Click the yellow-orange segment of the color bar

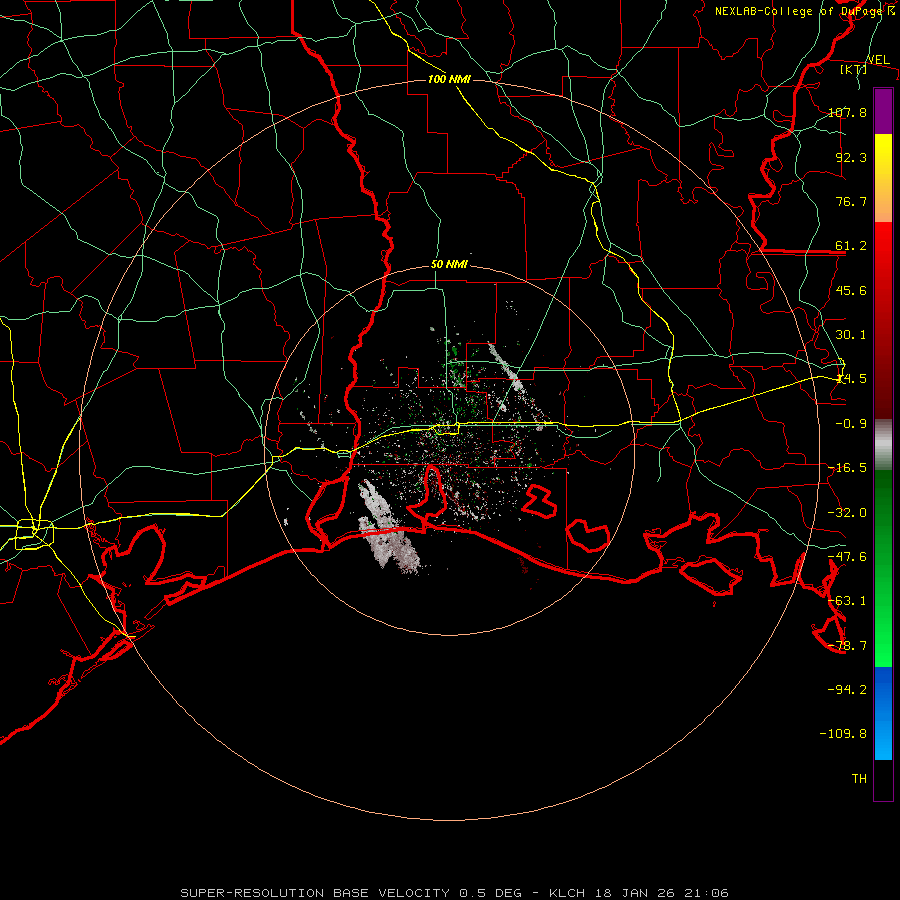(x=883, y=178)
